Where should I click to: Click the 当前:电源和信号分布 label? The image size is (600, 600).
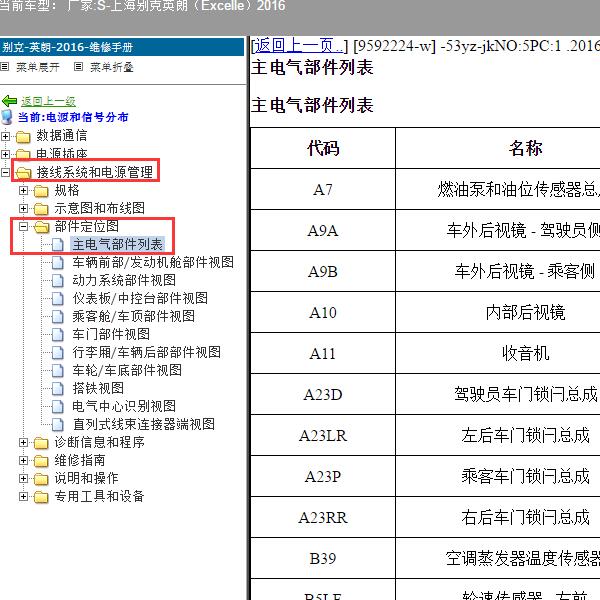[x=73, y=117]
